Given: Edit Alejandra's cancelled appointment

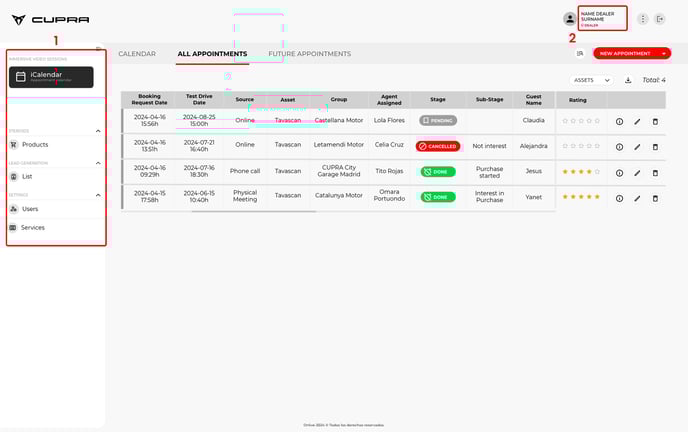Looking at the screenshot, I should [x=637, y=146].
